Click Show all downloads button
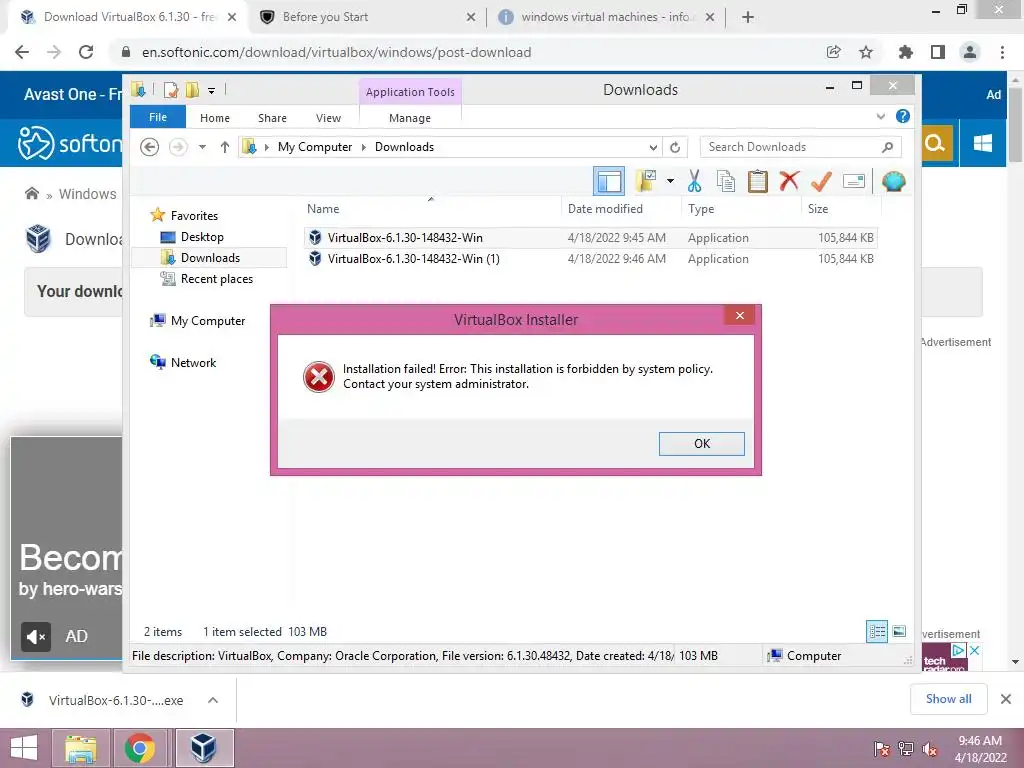This screenshot has height=768, width=1024. (948, 699)
